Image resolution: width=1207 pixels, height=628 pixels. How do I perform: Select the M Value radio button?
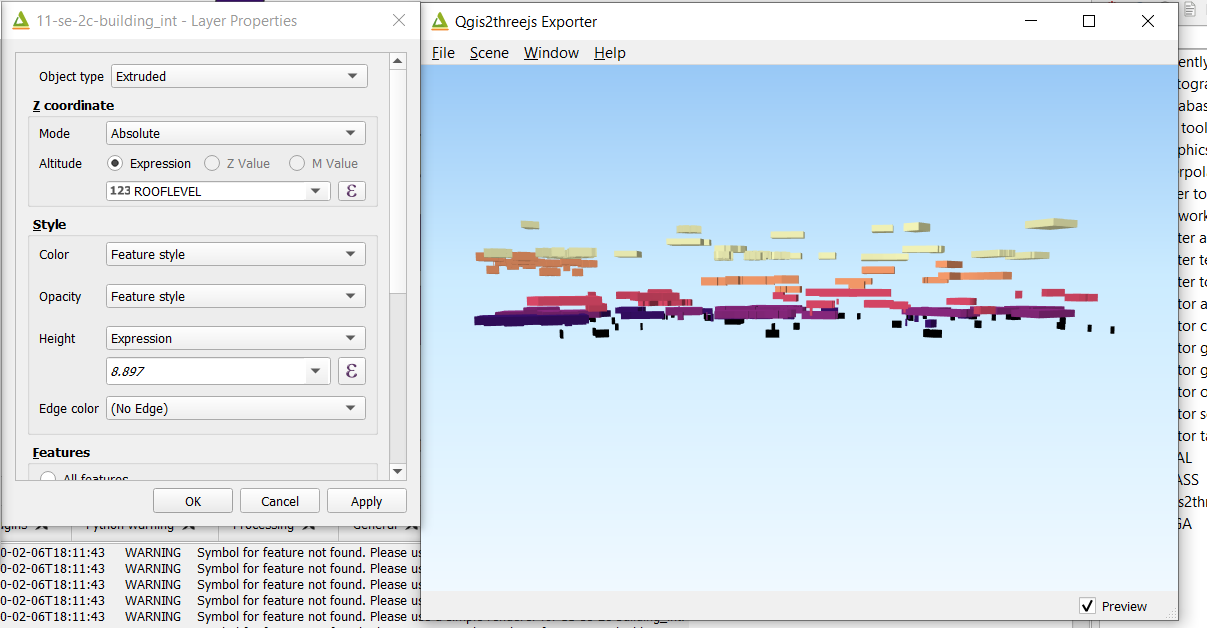[295, 163]
